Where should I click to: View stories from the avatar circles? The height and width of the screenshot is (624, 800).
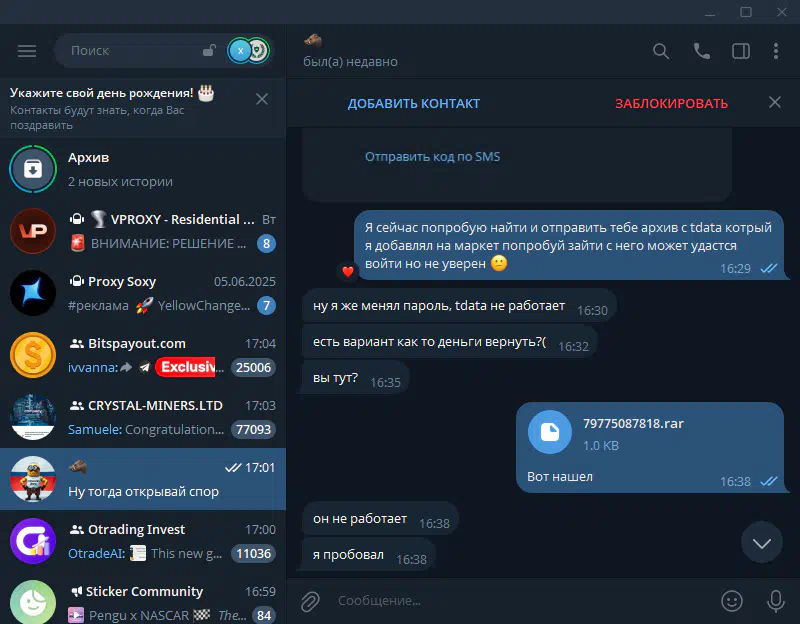248,51
